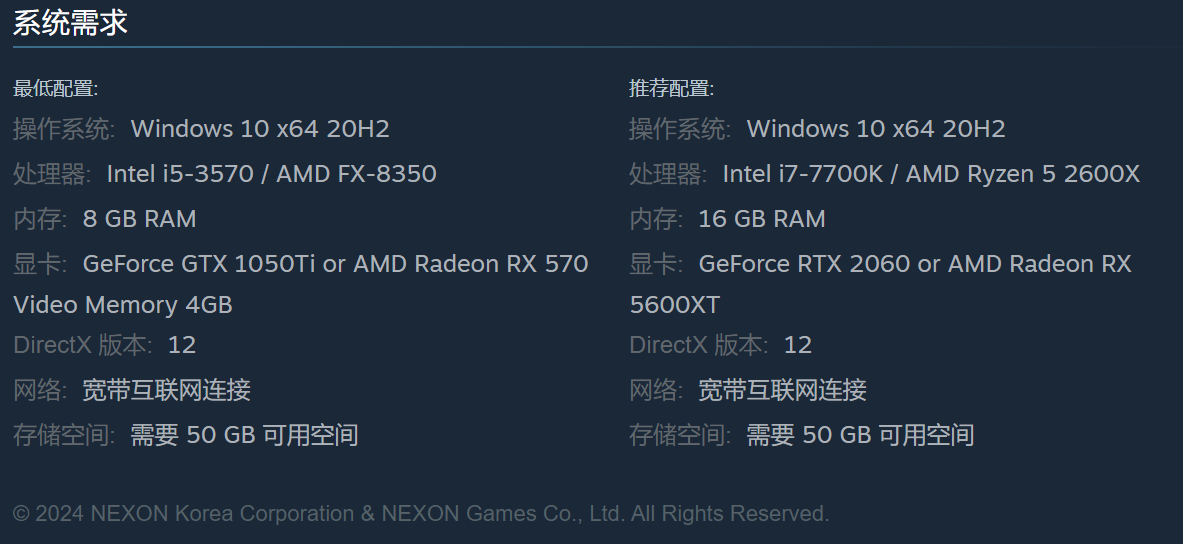Click 宽带互联网连接 under 推荐配置
The width and height of the screenshot is (1183, 544).
tap(782, 390)
